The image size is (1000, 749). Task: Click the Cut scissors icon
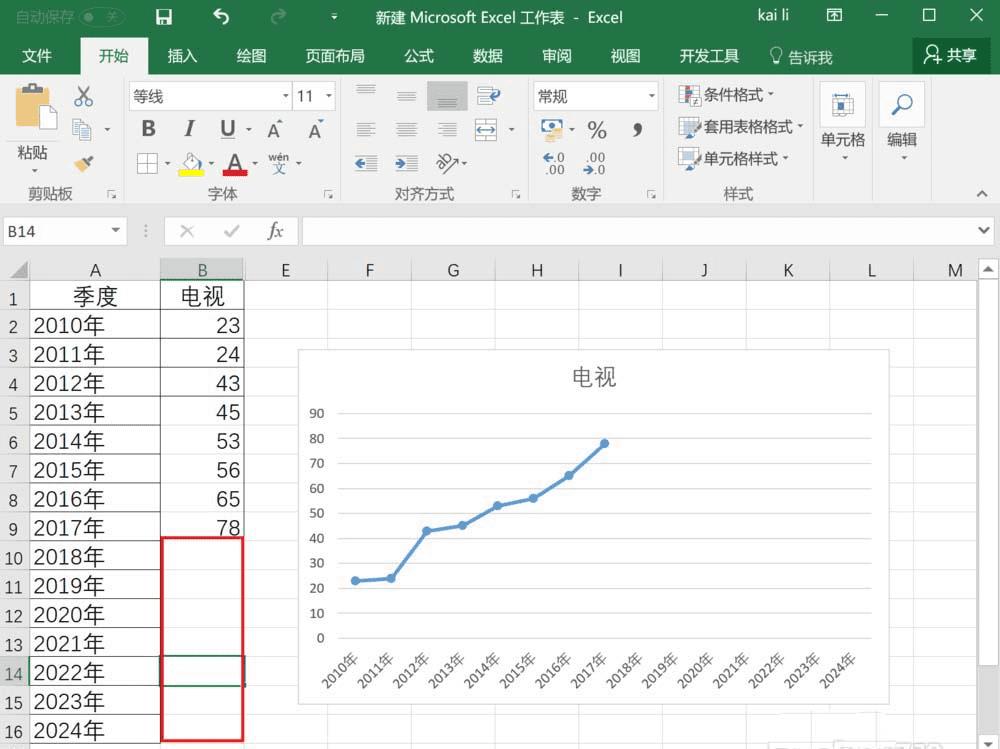pos(84,96)
